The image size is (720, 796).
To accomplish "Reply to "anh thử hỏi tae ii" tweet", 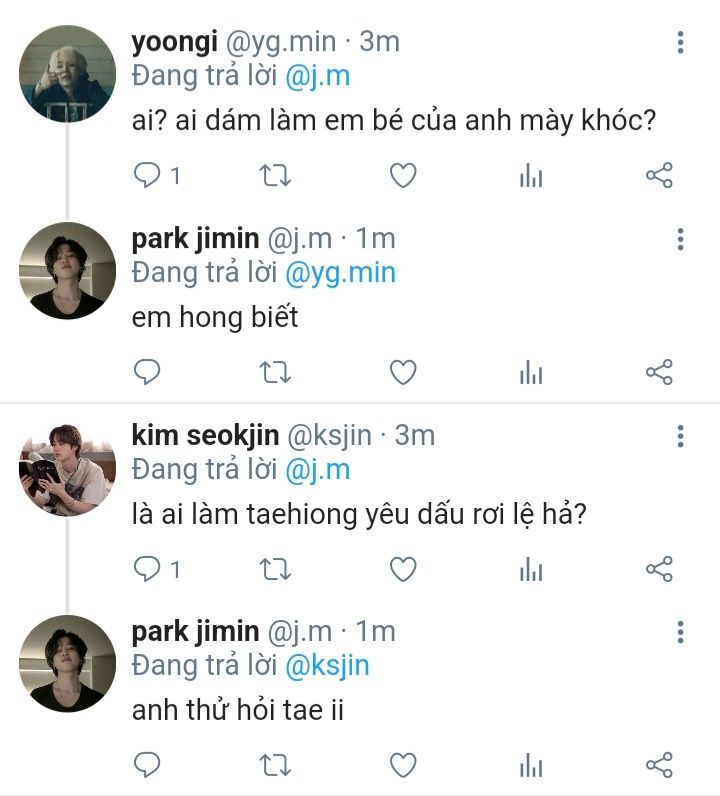I will (147, 766).
